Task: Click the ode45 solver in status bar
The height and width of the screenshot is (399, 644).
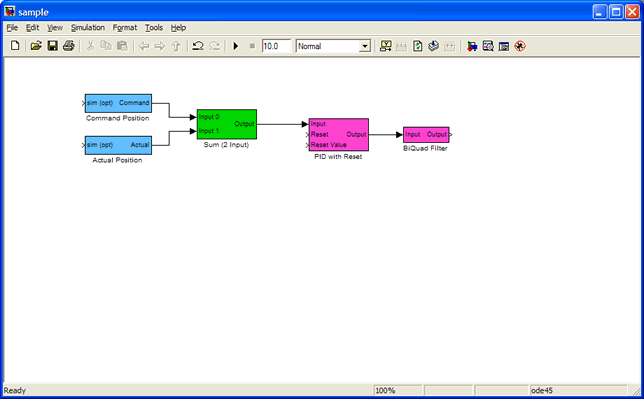Action: pyautogui.click(x=542, y=390)
